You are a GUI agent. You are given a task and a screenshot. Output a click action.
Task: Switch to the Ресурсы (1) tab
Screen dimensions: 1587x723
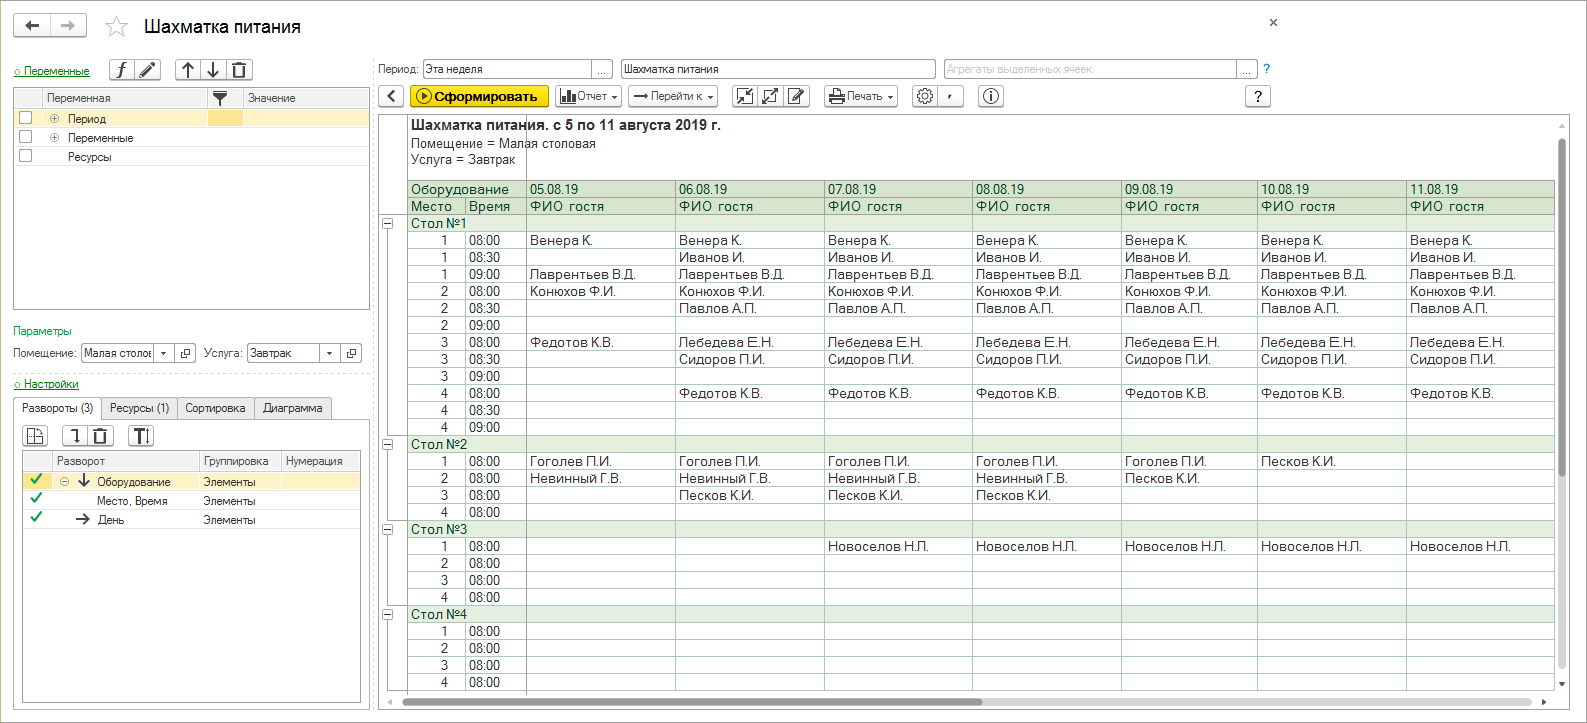(x=139, y=408)
